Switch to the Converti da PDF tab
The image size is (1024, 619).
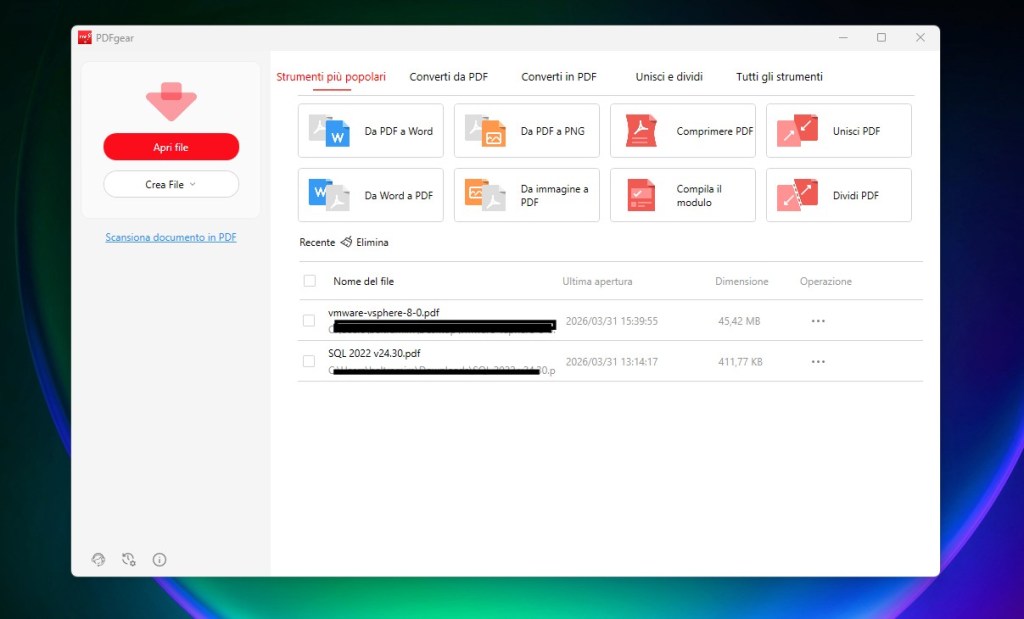pyautogui.click(x=448, y=76)
